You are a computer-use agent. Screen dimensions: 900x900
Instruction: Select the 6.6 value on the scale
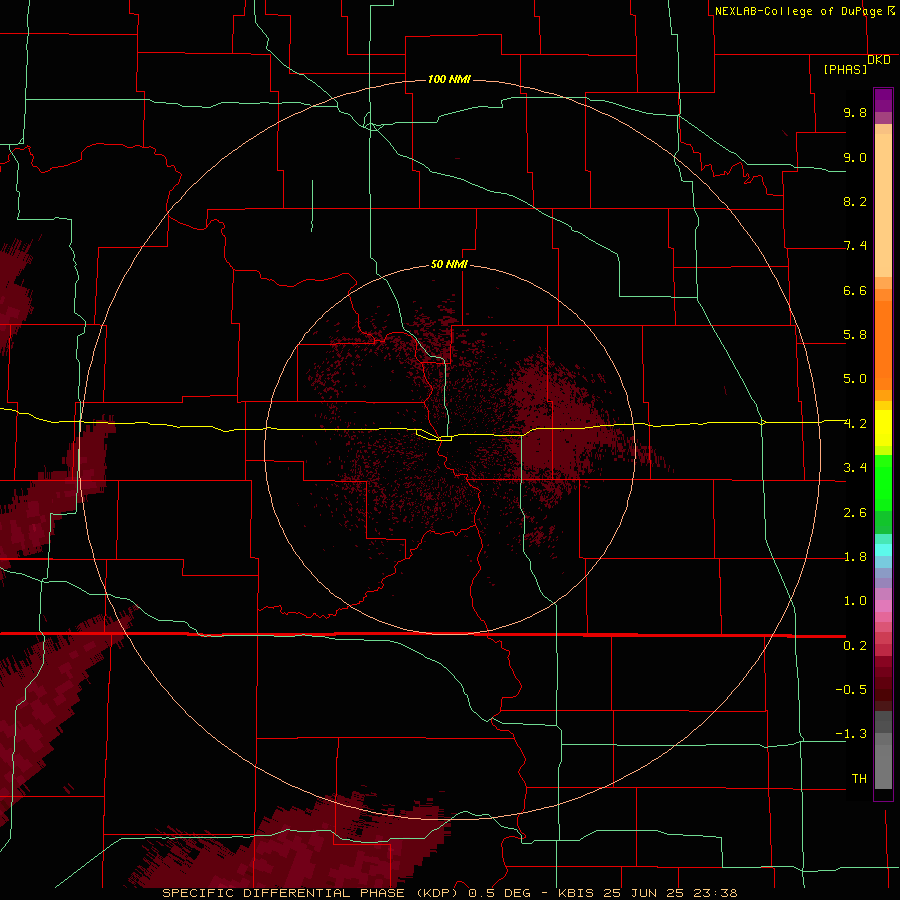click(x=855, y=290)
